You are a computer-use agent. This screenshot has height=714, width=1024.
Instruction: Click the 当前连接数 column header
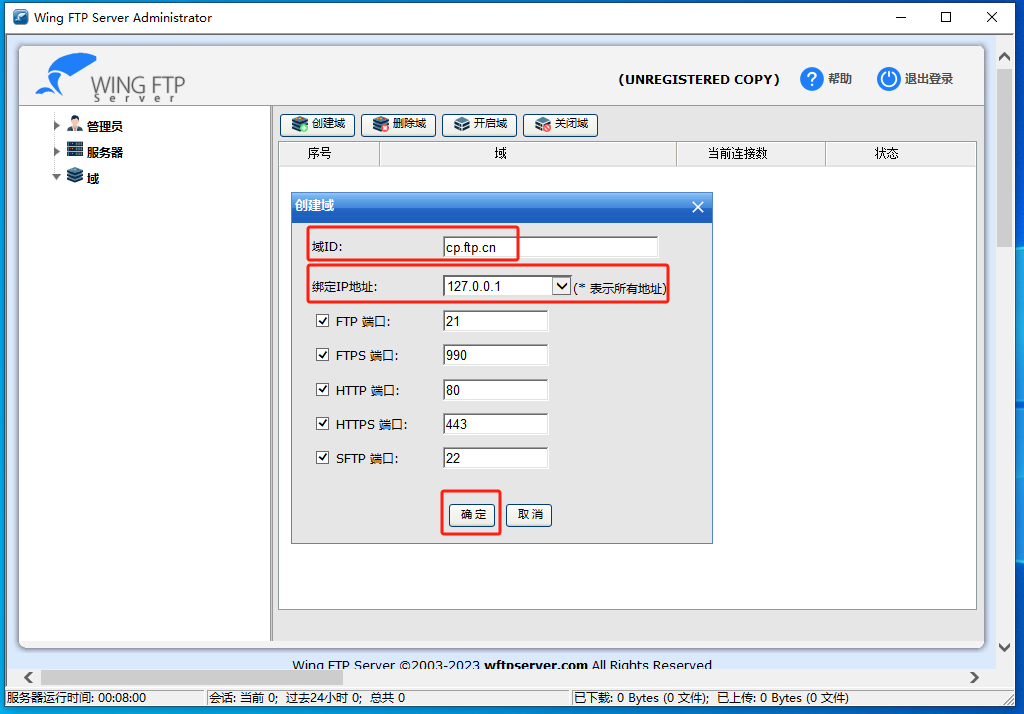(x=751, y=154)
